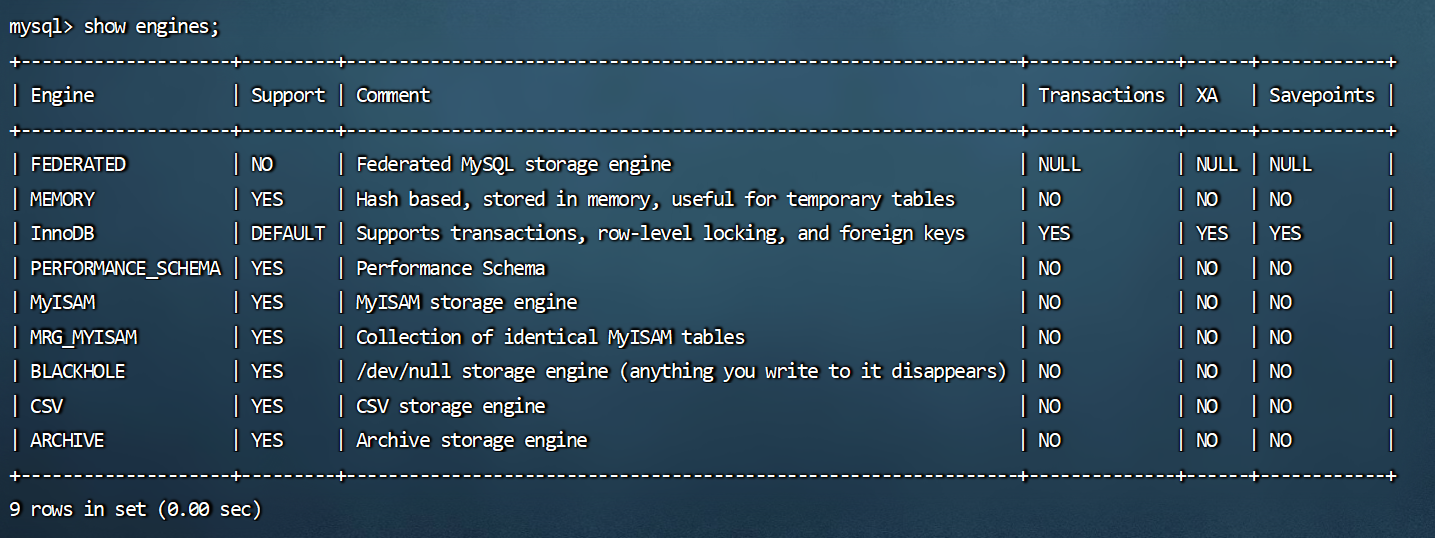Click the Support column header
Viewport: 1435px width, 538px height.
(x=288, y=95)
